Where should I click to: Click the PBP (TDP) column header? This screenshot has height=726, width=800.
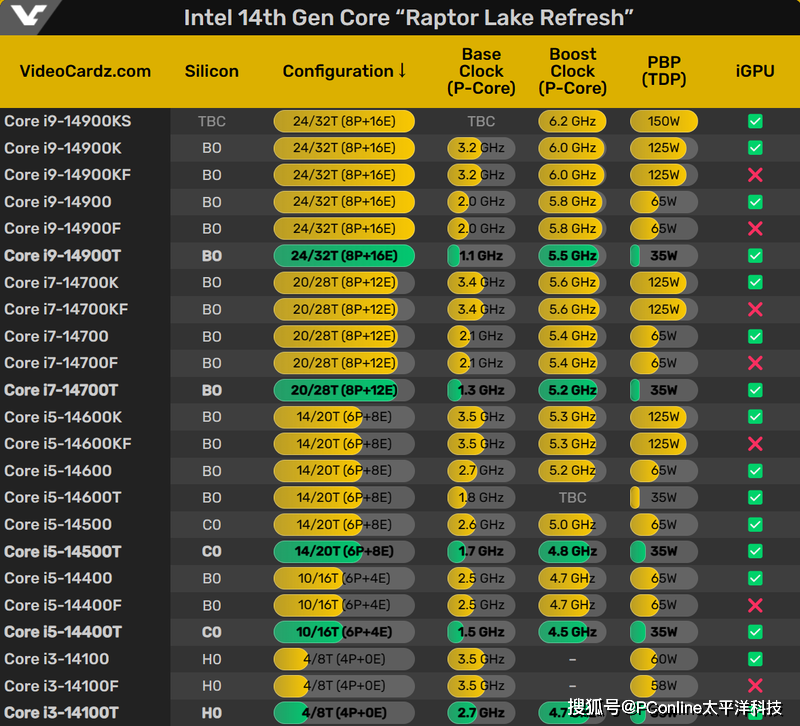[664, 71]
